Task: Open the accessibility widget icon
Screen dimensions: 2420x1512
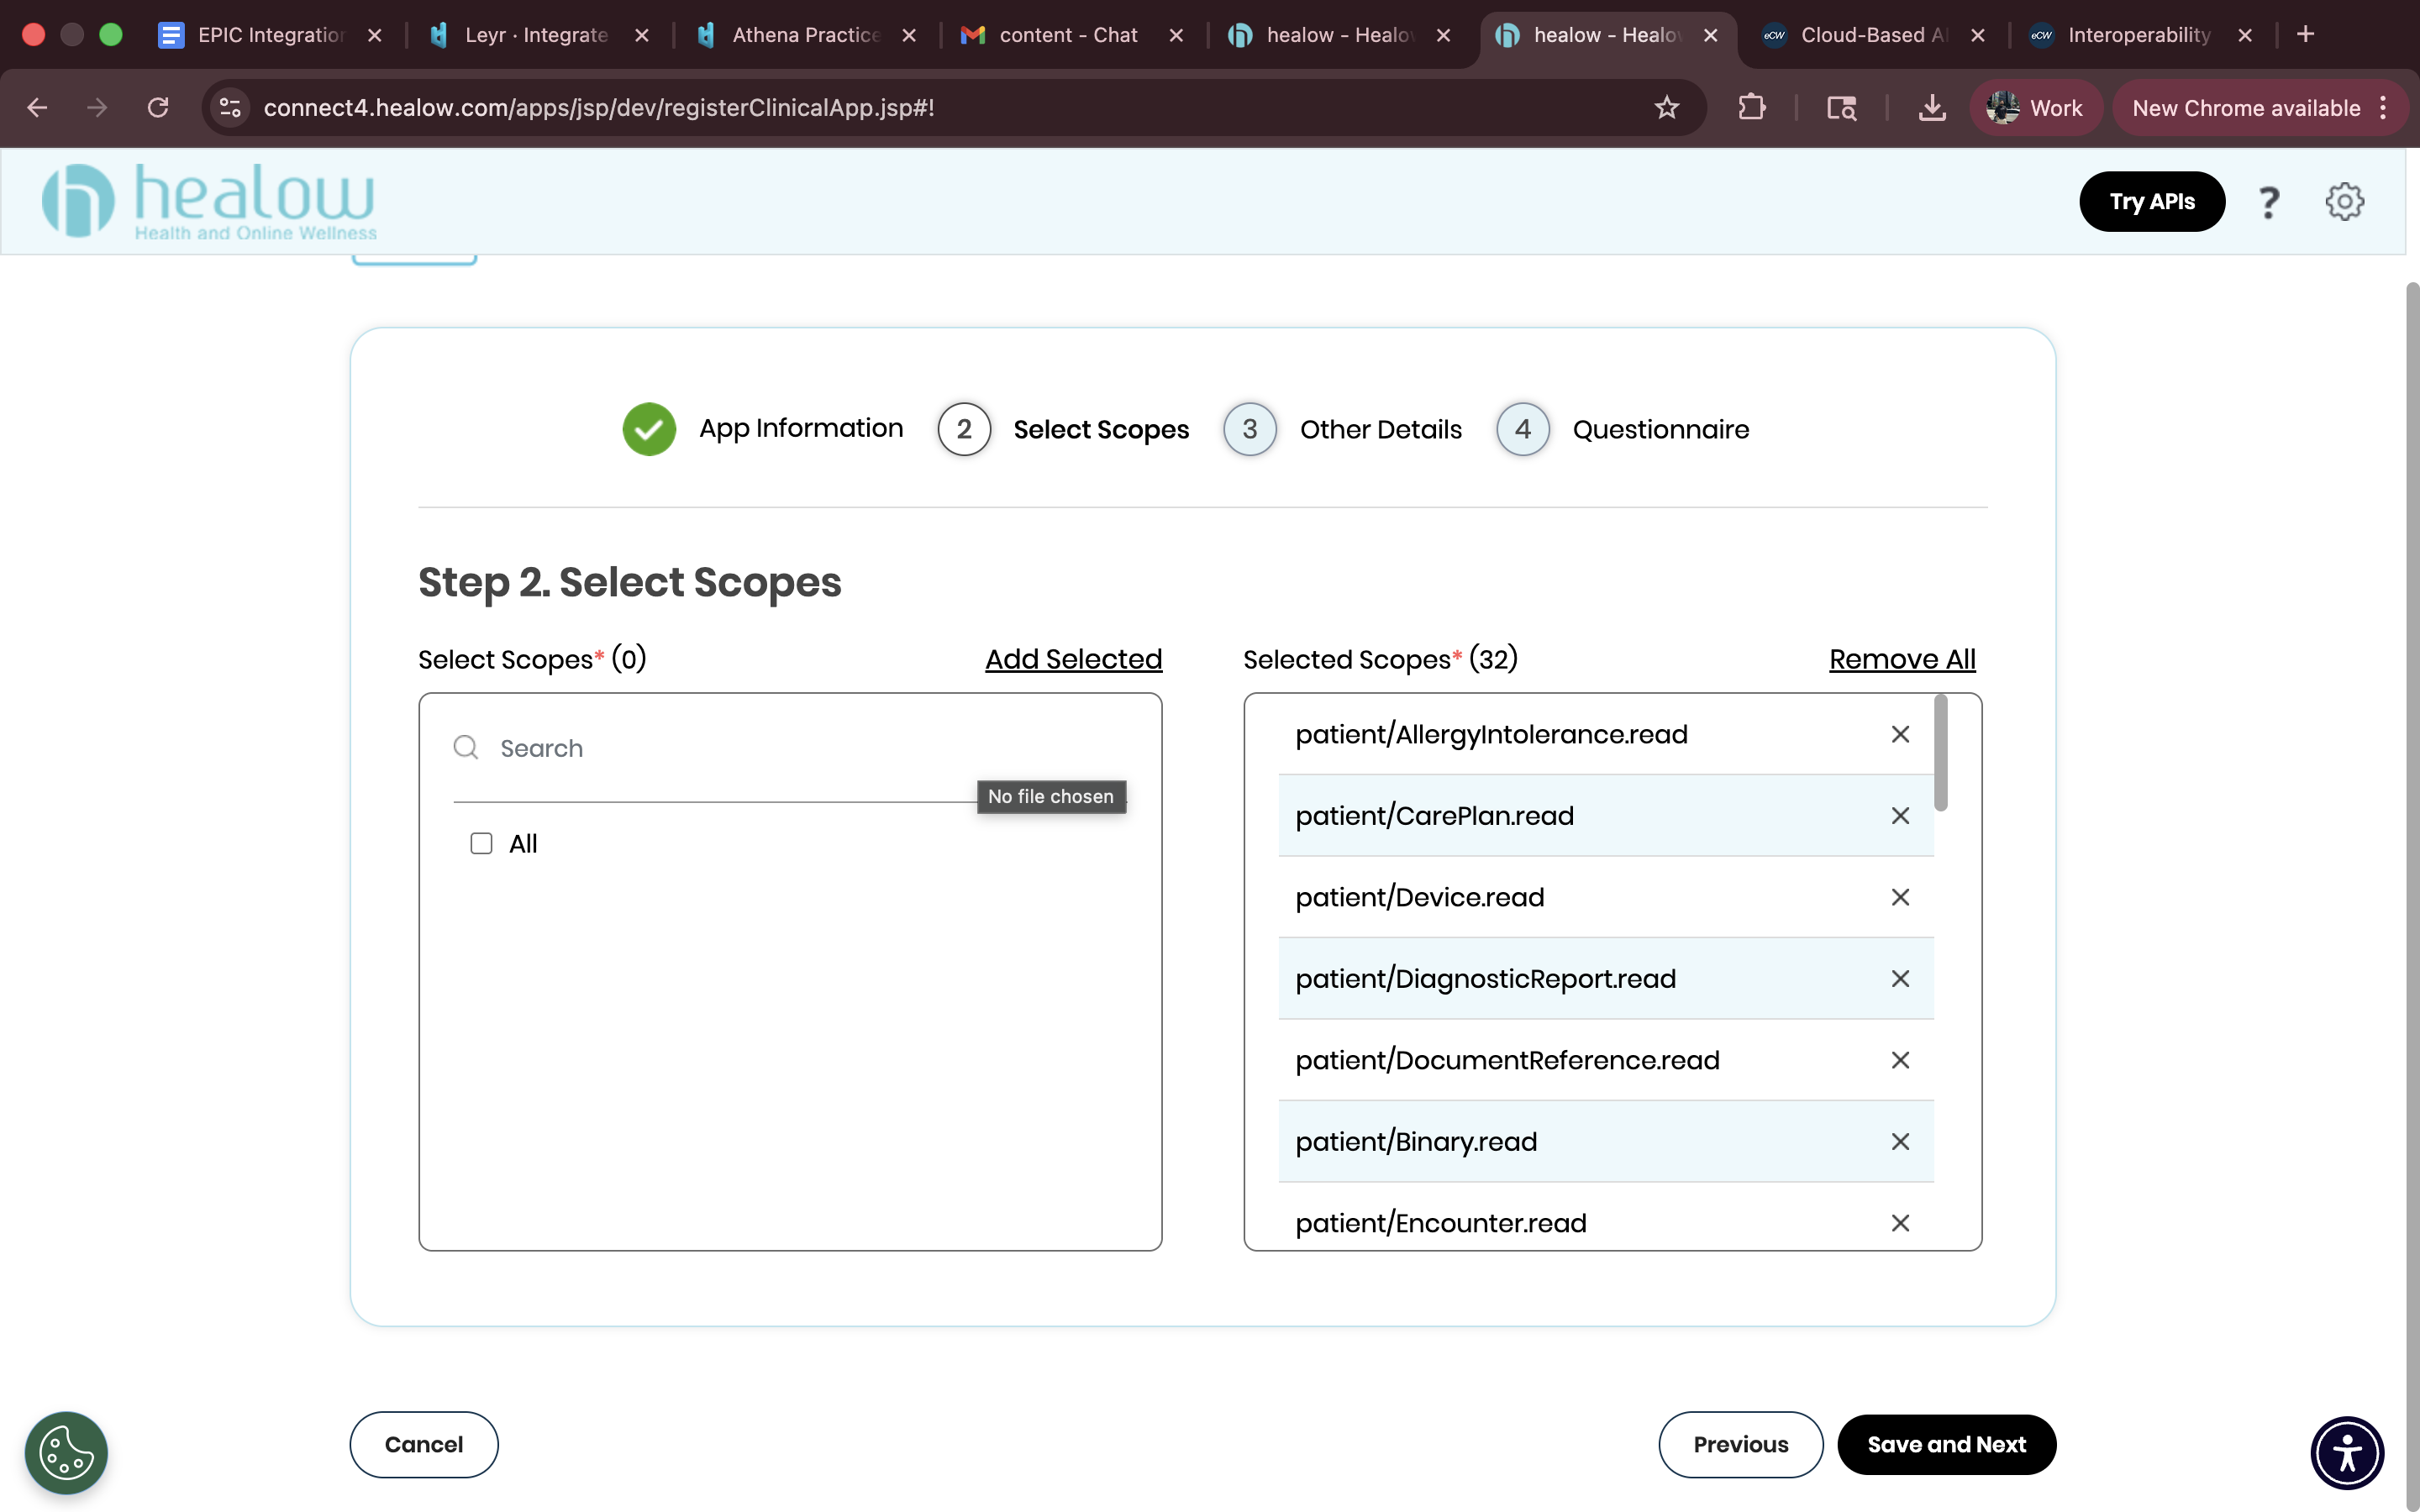Action: pos(2347,1452)
